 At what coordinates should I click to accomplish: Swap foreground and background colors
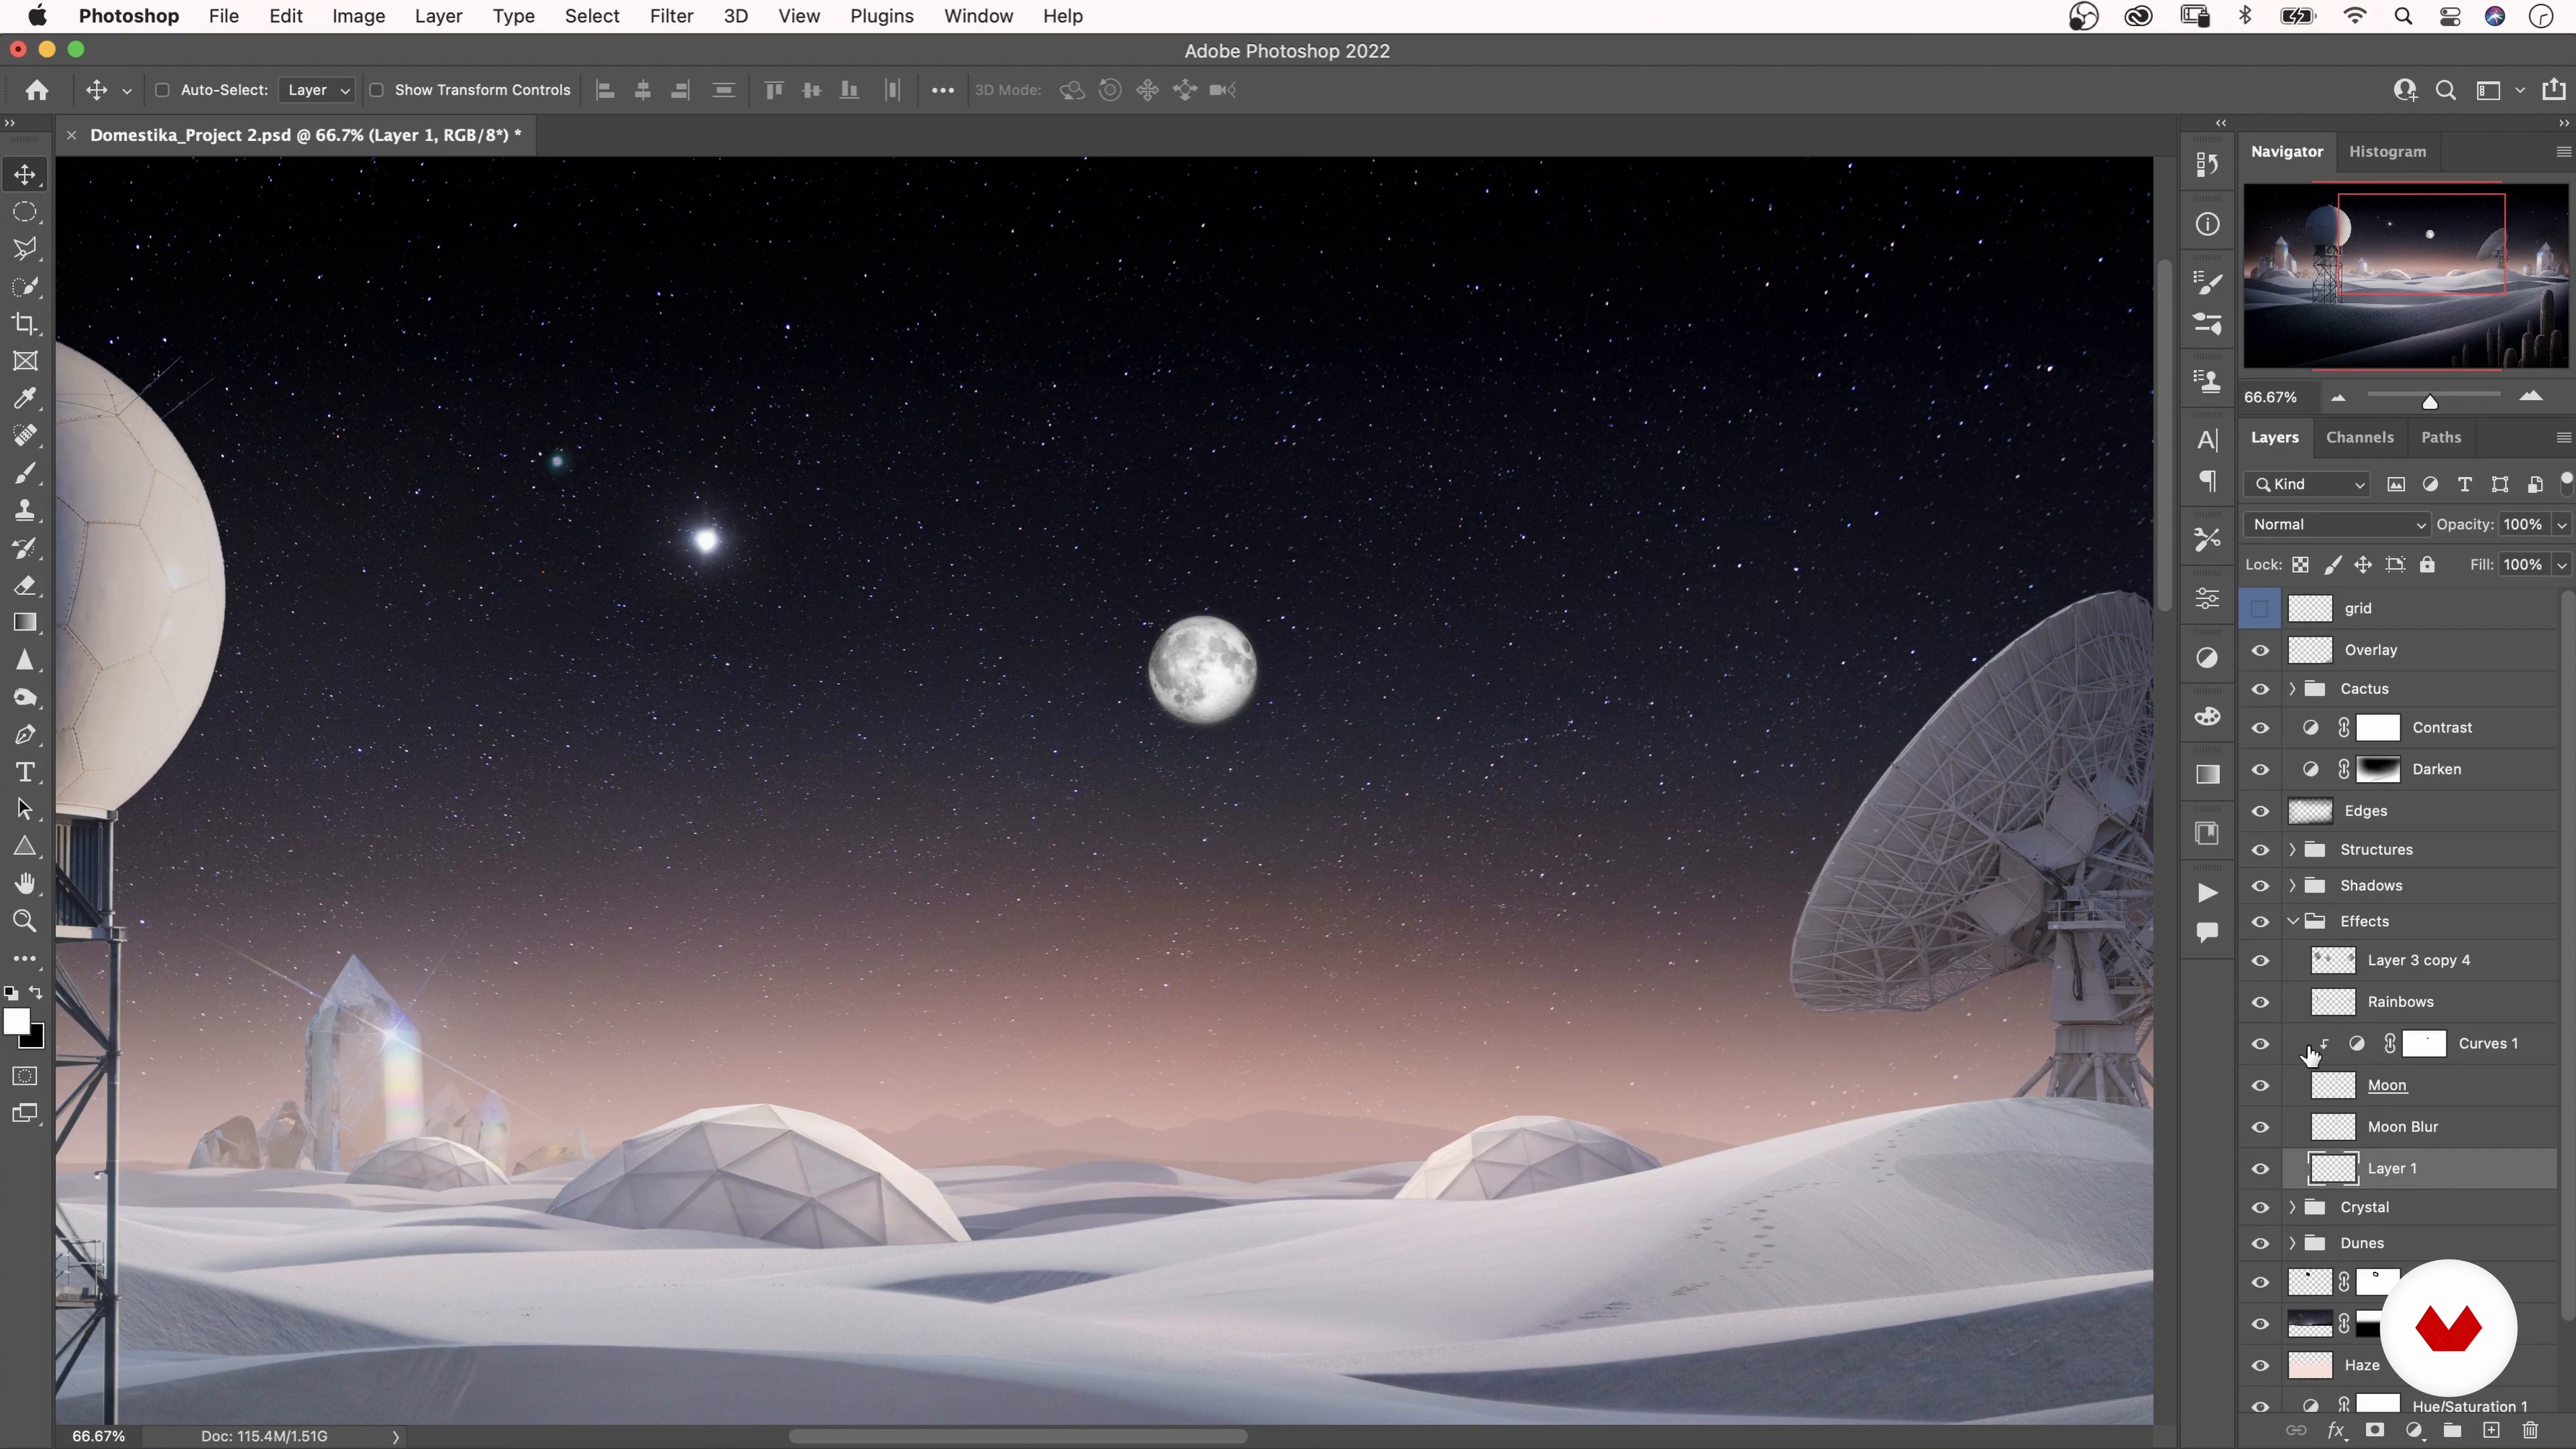pyautogui.click(x=36, y=992)
